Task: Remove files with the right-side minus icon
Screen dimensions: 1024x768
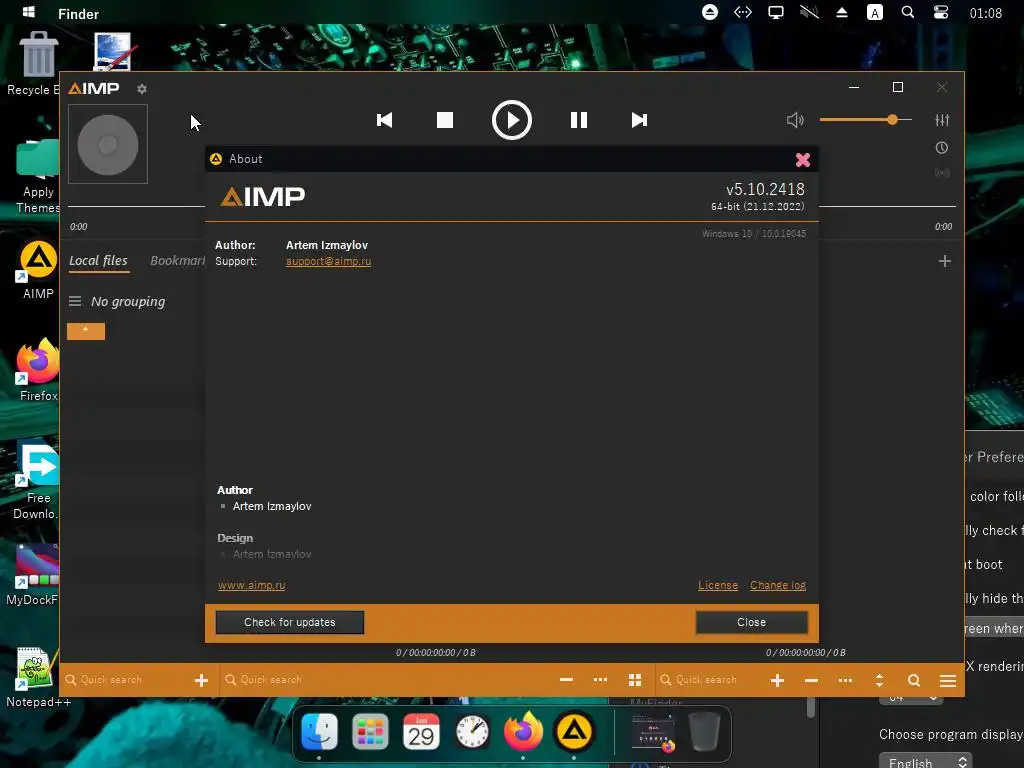Action: pyautogui.click(x=811, y=680)
